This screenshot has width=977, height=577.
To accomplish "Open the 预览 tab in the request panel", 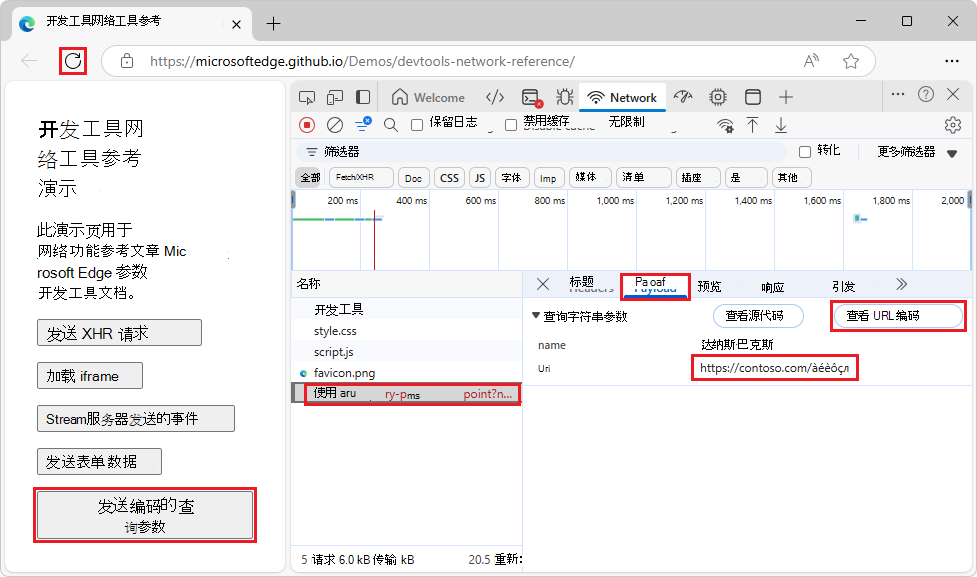I will (x=709, y=285).
